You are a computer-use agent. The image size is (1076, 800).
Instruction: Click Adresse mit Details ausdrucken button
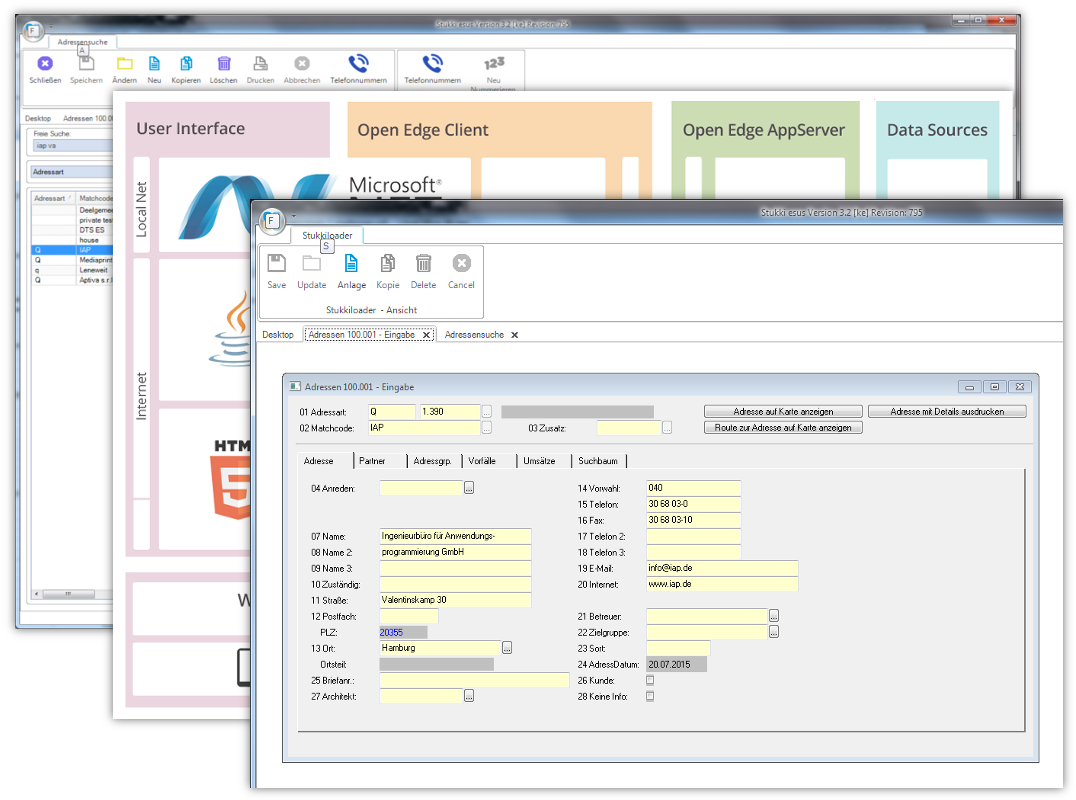pos(947,412)
